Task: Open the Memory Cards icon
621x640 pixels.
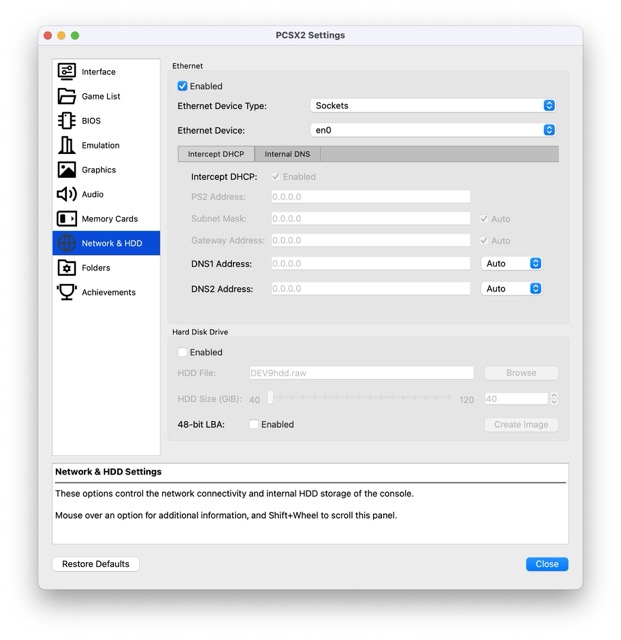Action: (67, 219)
